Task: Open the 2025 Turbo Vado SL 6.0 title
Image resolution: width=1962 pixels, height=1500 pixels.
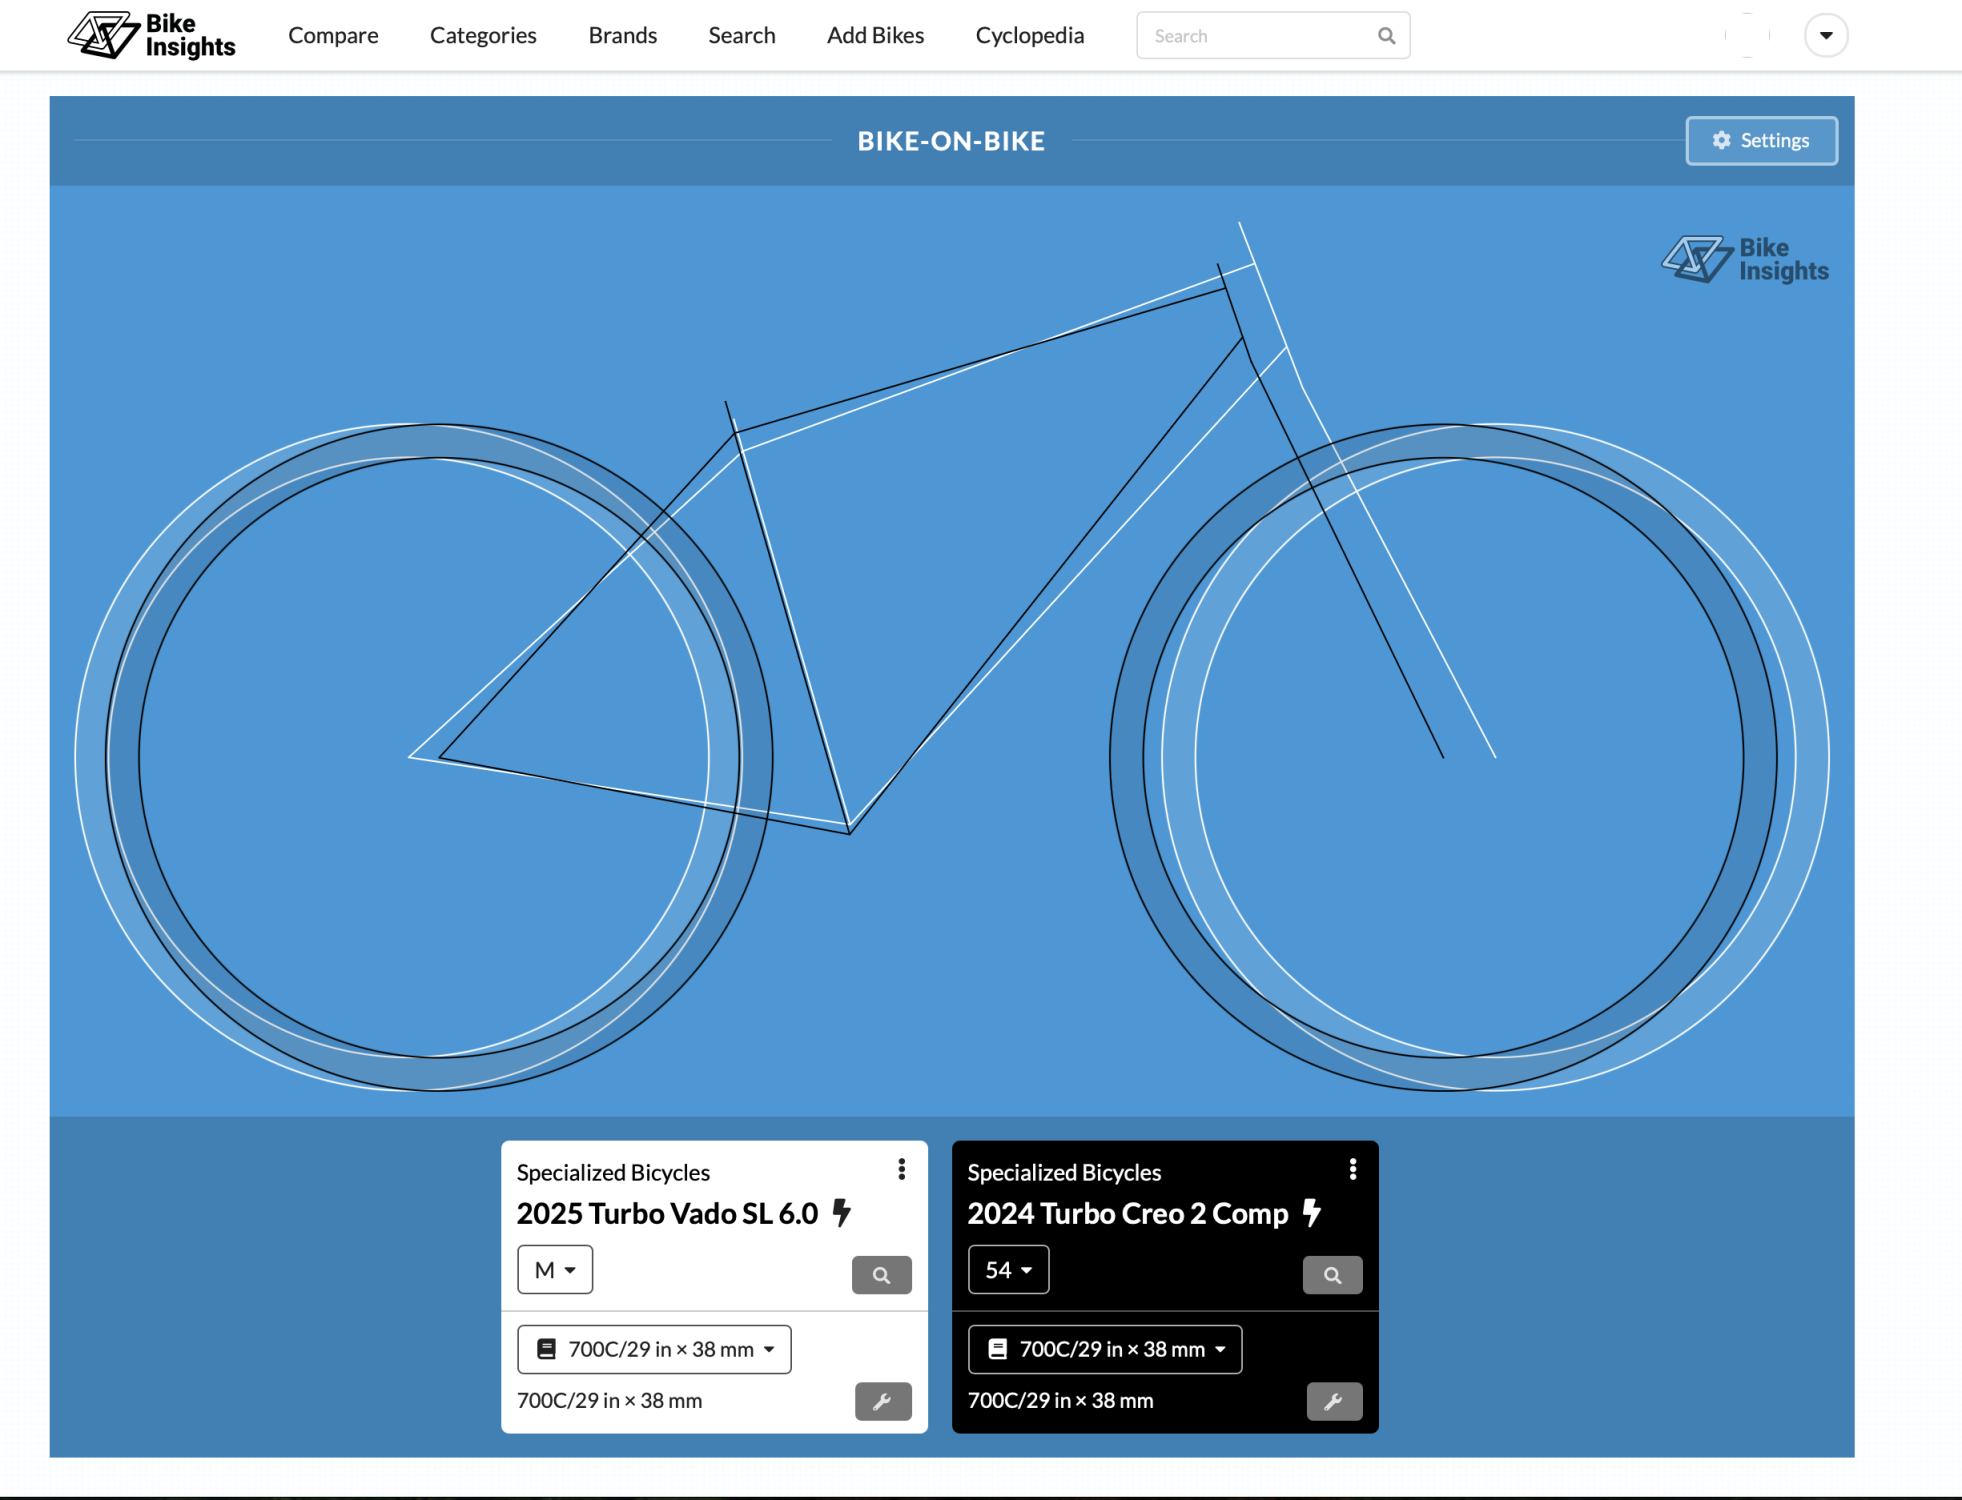Action: [667, 1213]
